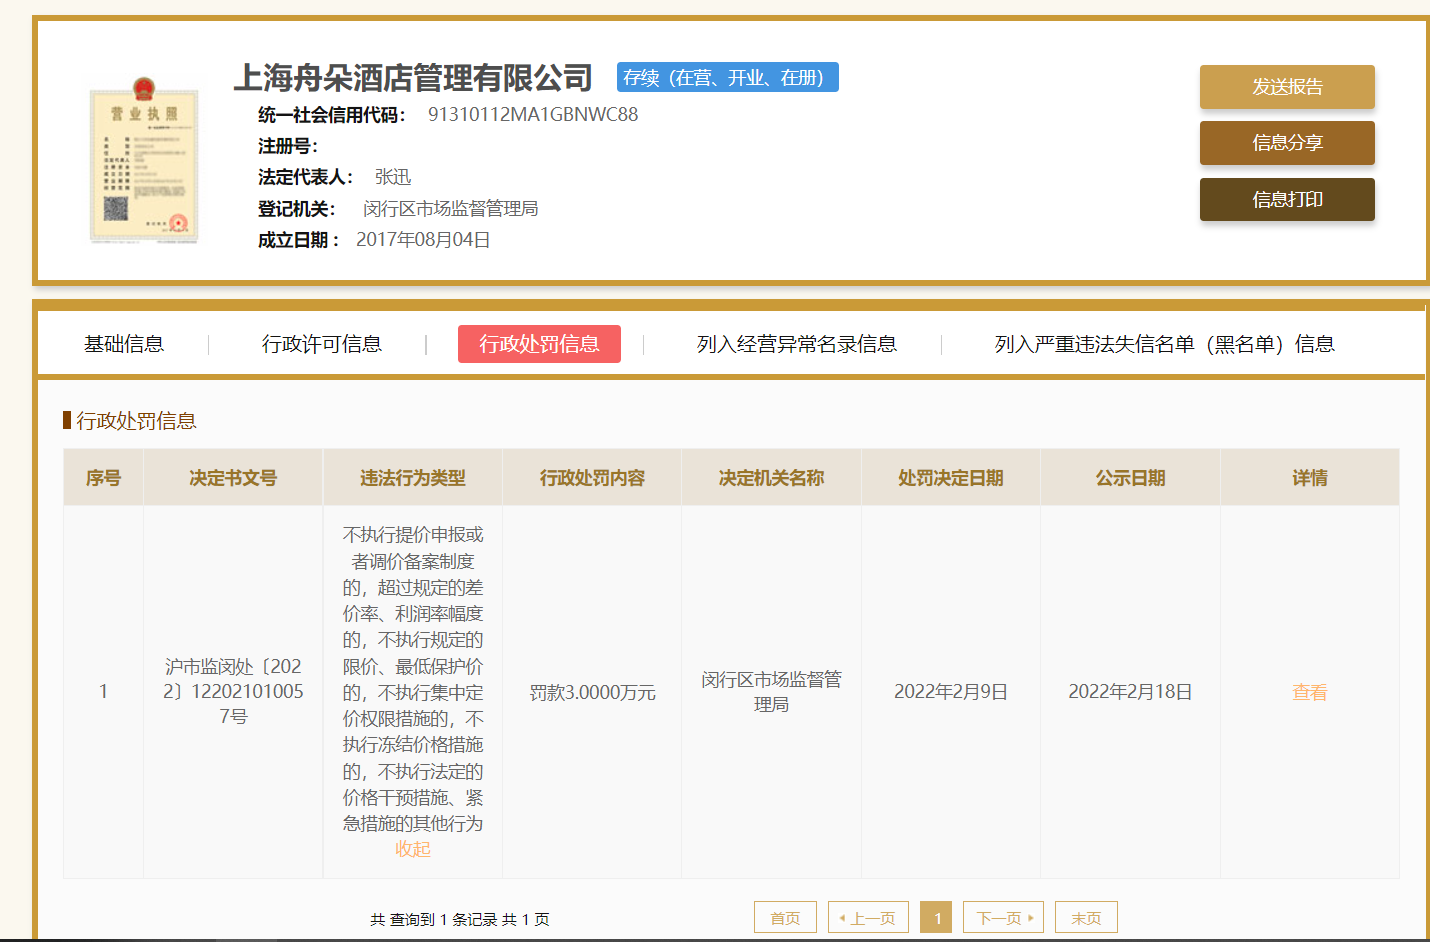The image size is (1430, 942).
Task: Open 信息分享 sharing option
Action: coord(1287,143)
